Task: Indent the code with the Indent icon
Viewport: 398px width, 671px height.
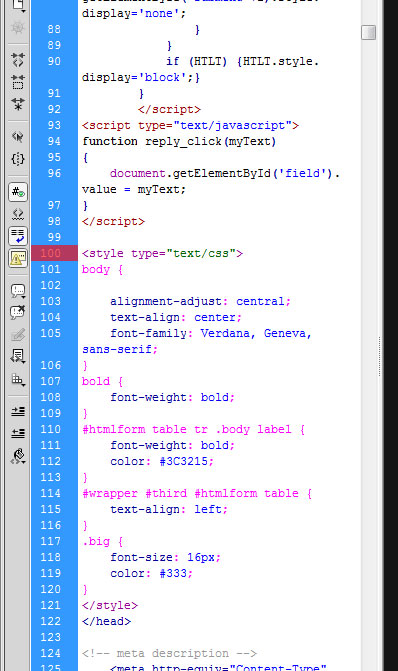Action: point(18,412)
